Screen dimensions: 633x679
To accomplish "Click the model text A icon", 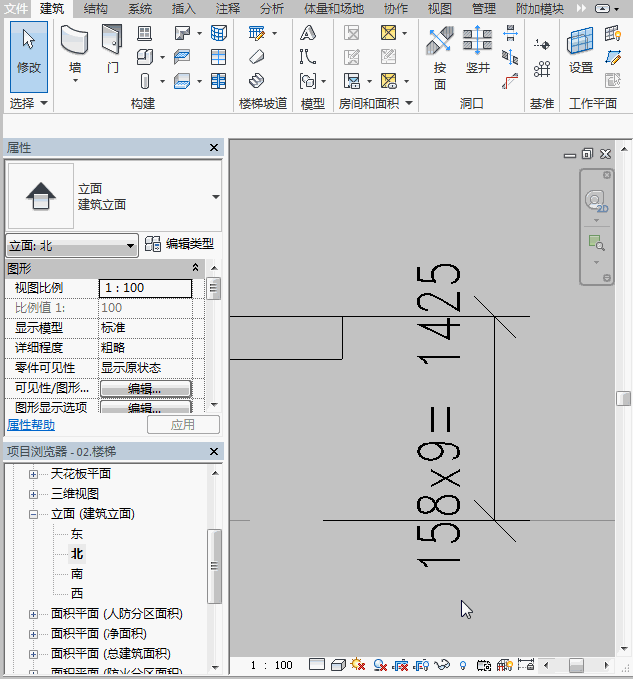I will (x=307, y=33).
